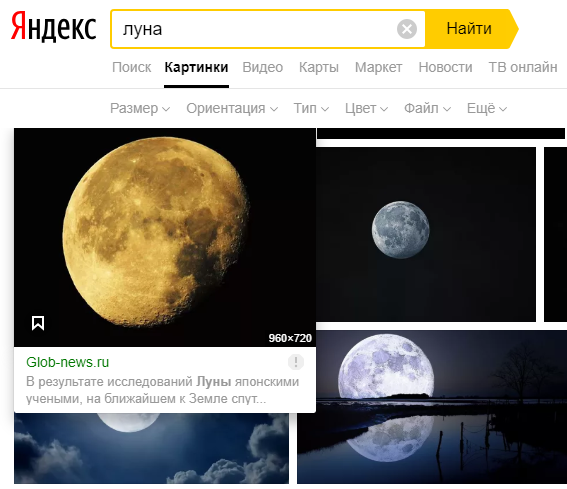The width and height of the screenshot is (567, 489).
Task: Expand the Размер filter dropdown
Action: [x=140, y=108]
